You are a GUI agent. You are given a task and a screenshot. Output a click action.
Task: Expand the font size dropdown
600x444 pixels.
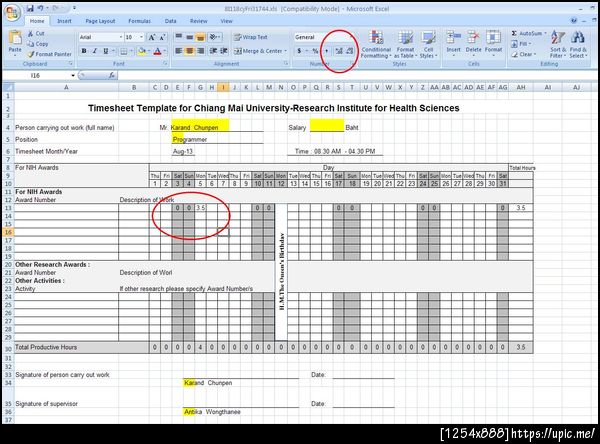tap(142, 37)
